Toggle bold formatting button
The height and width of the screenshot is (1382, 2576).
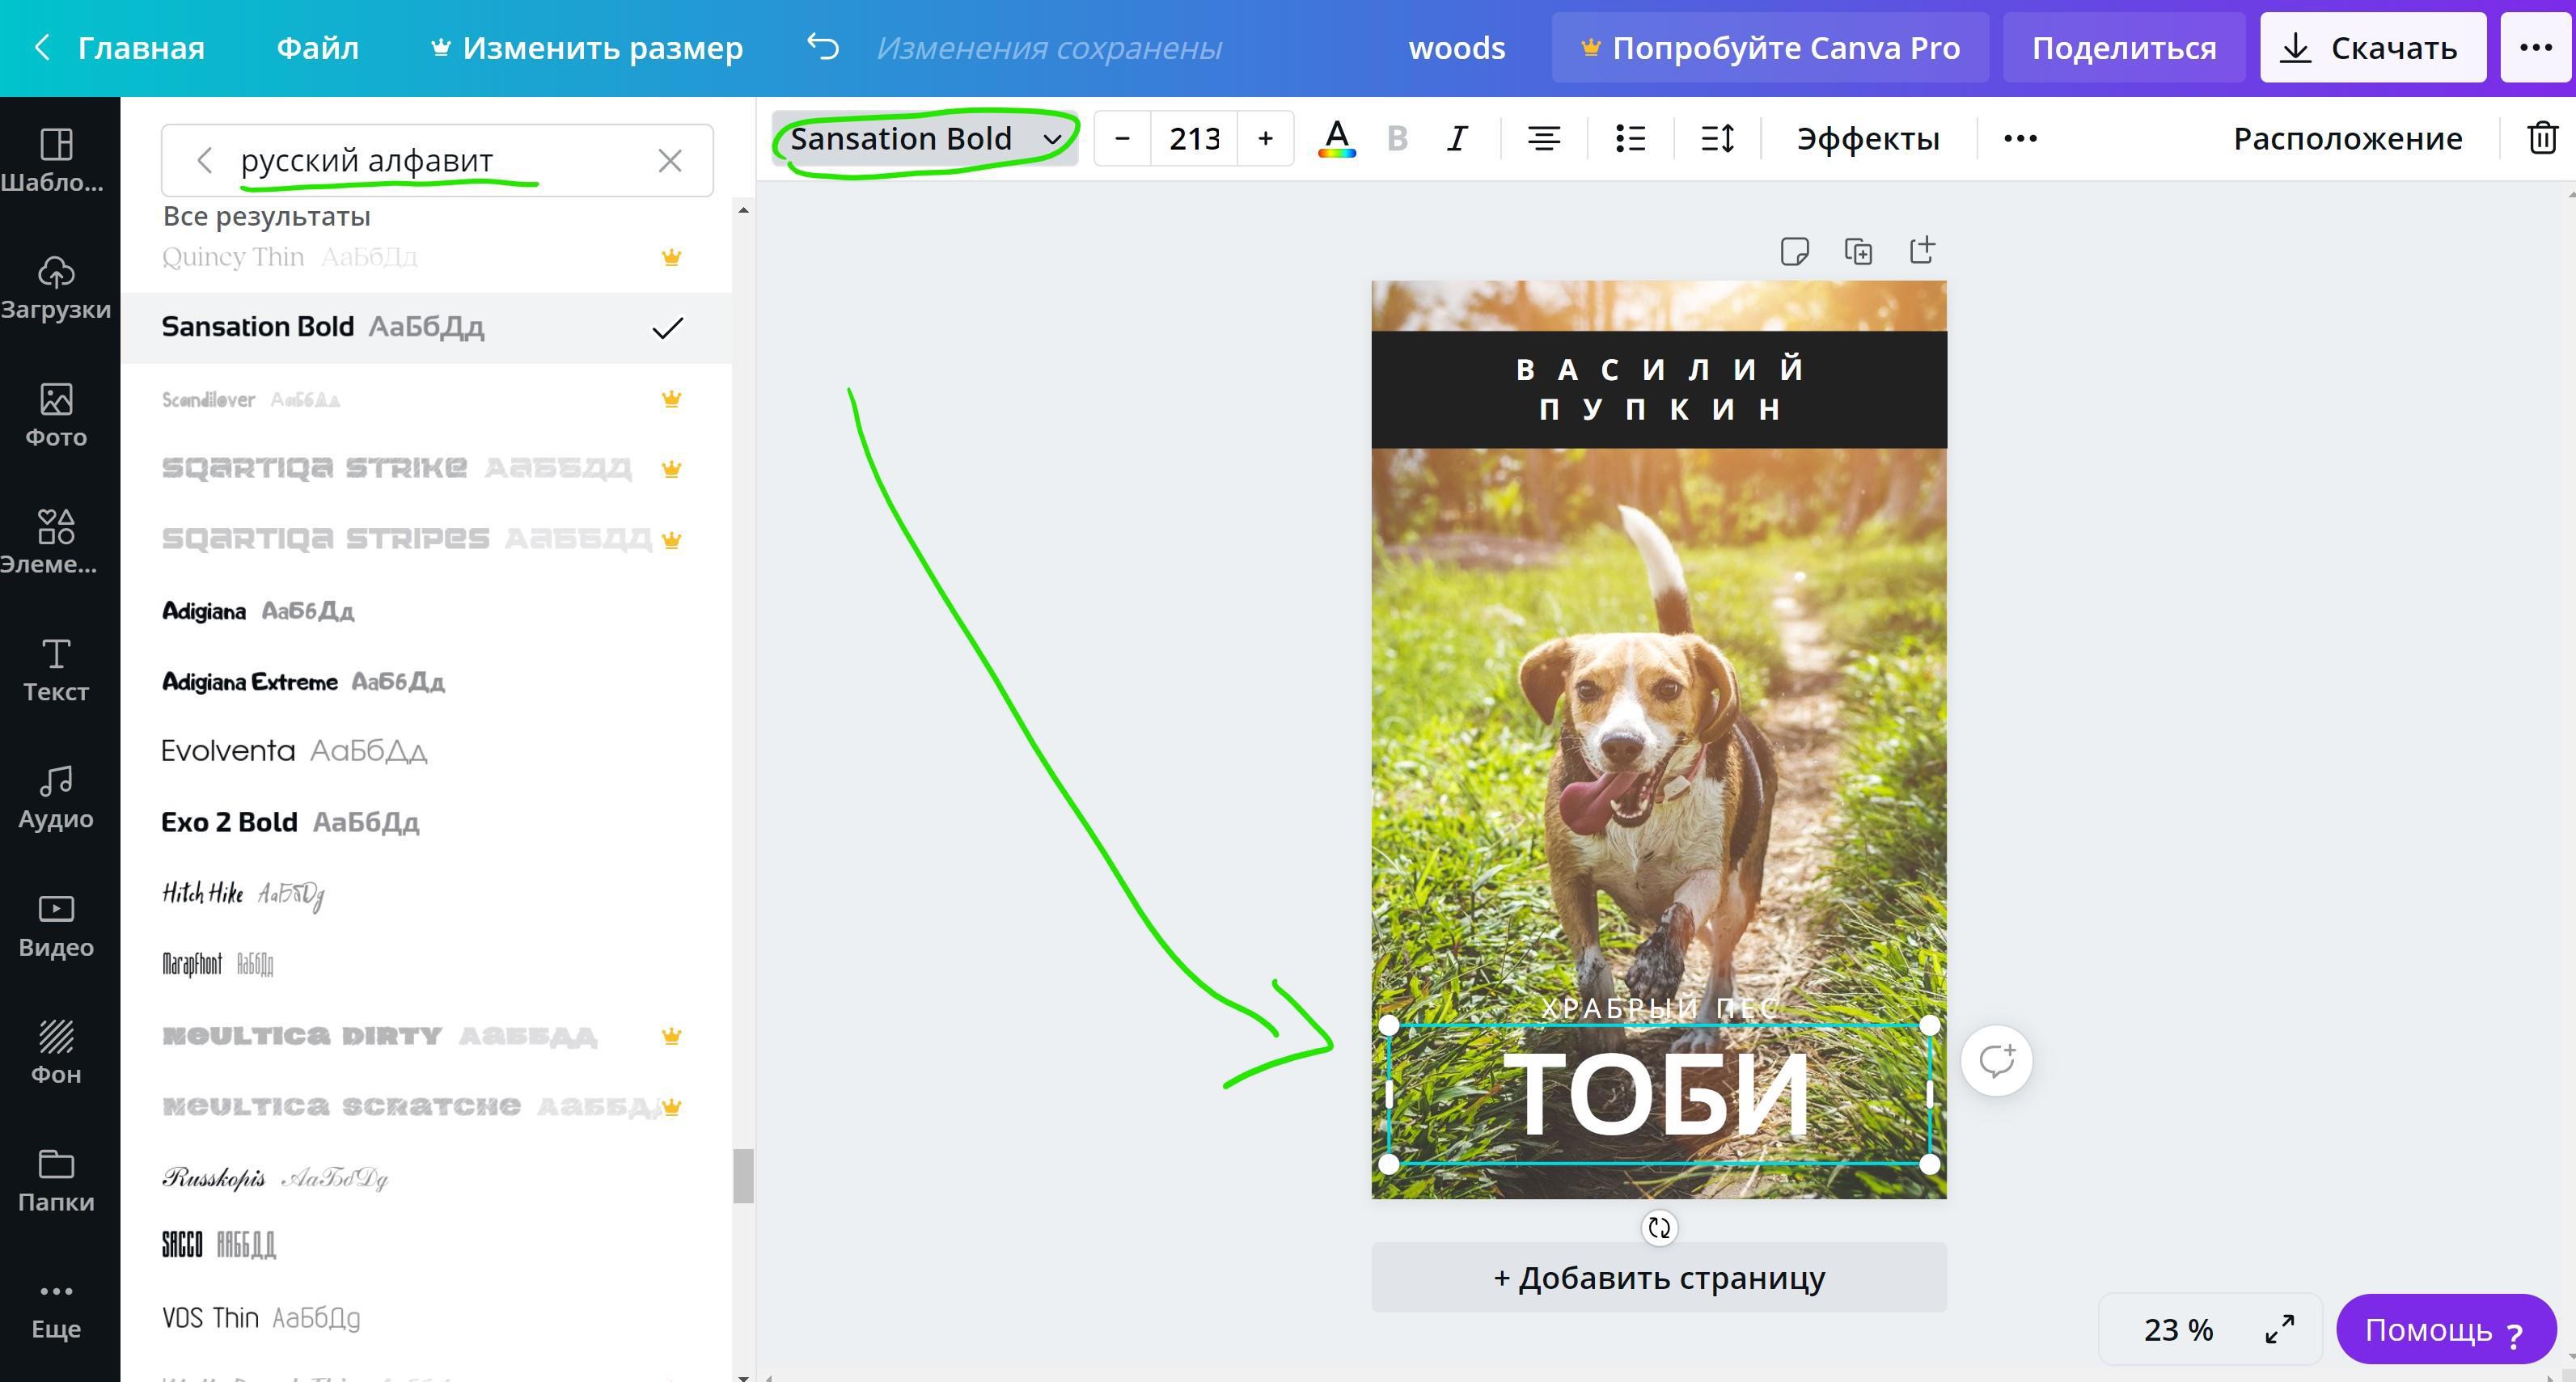point(1397,138)
